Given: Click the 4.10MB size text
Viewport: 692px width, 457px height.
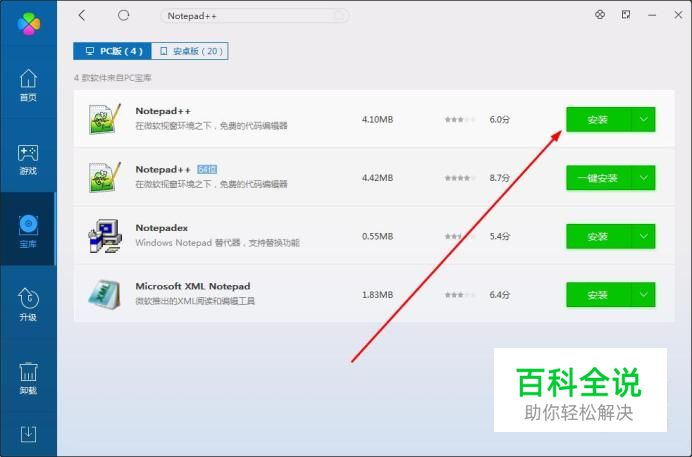Looking at the screenshot, I should (x=377, y=120).
